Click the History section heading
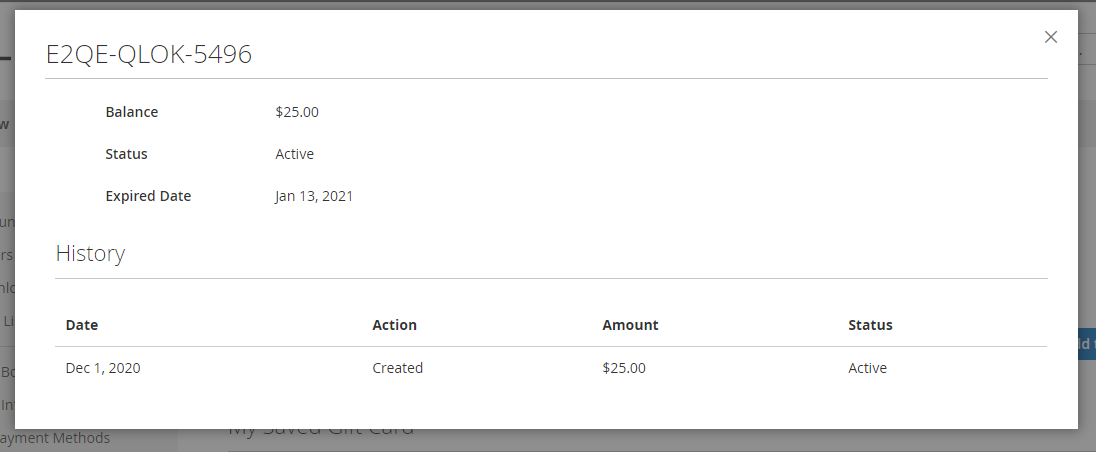Image resolution: width=1096 pixels, height=452 pixels. click(x=90, y=253)
